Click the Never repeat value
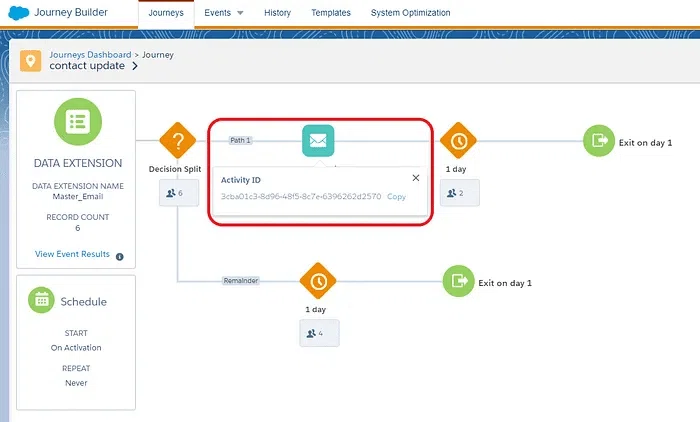 tap(76, 383)
